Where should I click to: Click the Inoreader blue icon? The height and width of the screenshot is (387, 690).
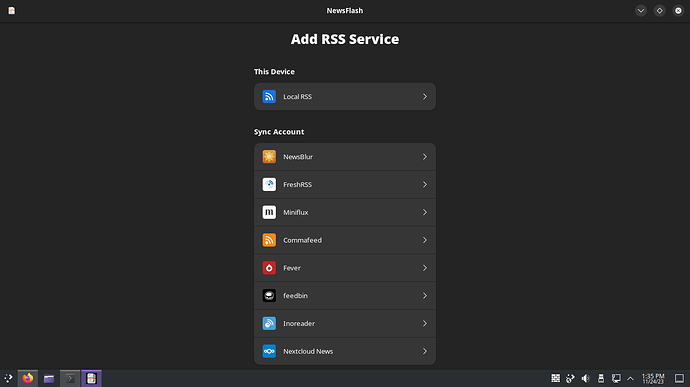click(x=269, y=323)
